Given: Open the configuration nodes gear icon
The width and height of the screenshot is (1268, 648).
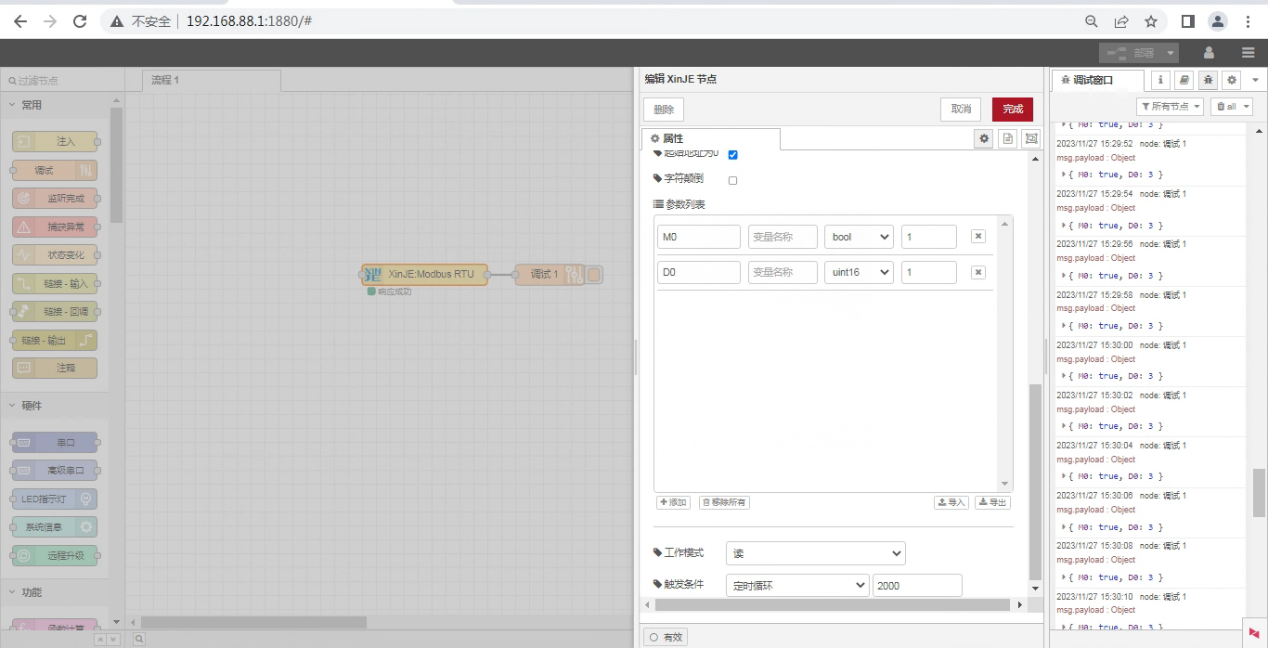Looking at the screenshot, I should (x=1232, y=80).
